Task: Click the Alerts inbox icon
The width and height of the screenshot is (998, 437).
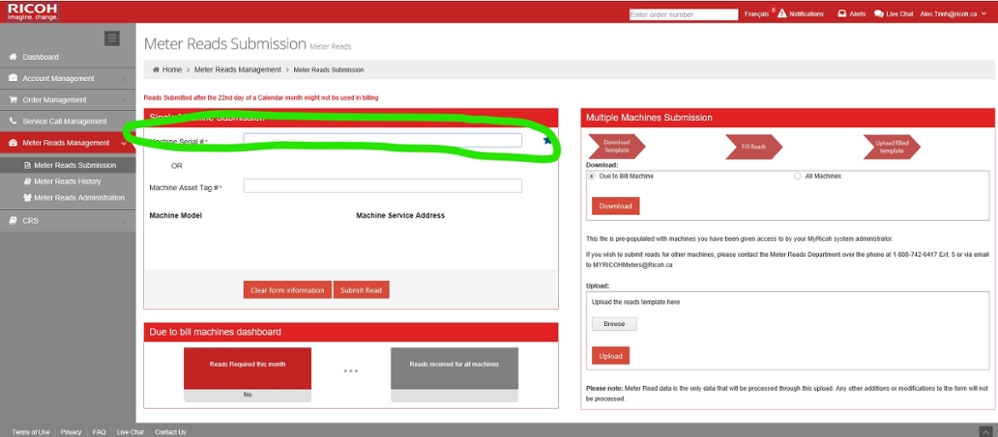Action: 842,13
